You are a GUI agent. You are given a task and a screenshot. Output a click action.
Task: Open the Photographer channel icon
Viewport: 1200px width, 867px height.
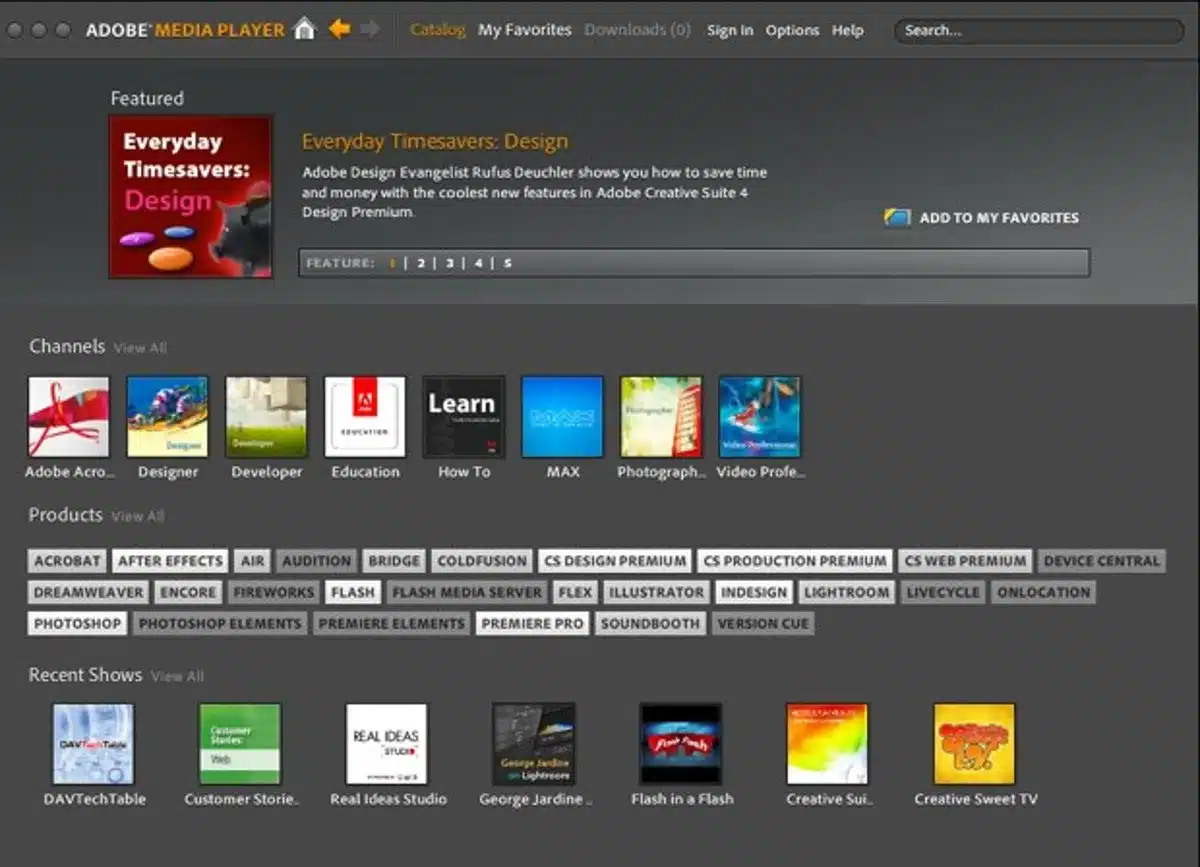click(661, 417)
